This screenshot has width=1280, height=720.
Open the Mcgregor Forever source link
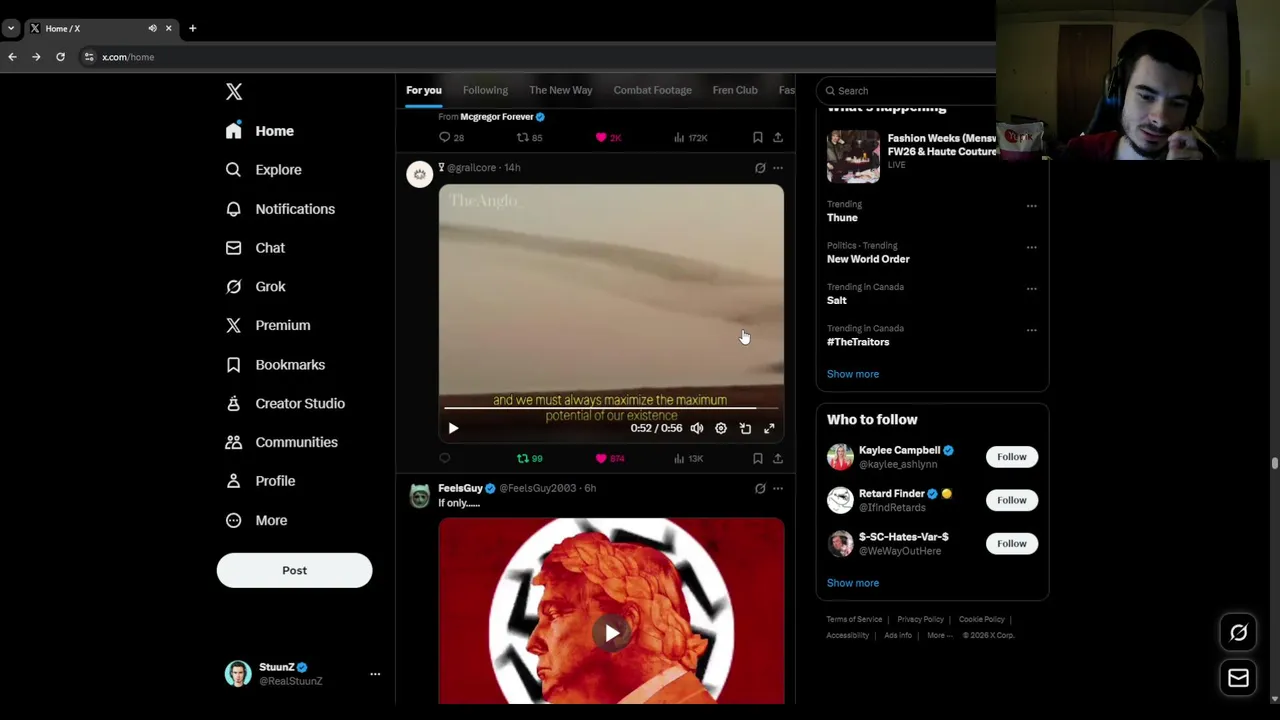(x=497, y=117)
